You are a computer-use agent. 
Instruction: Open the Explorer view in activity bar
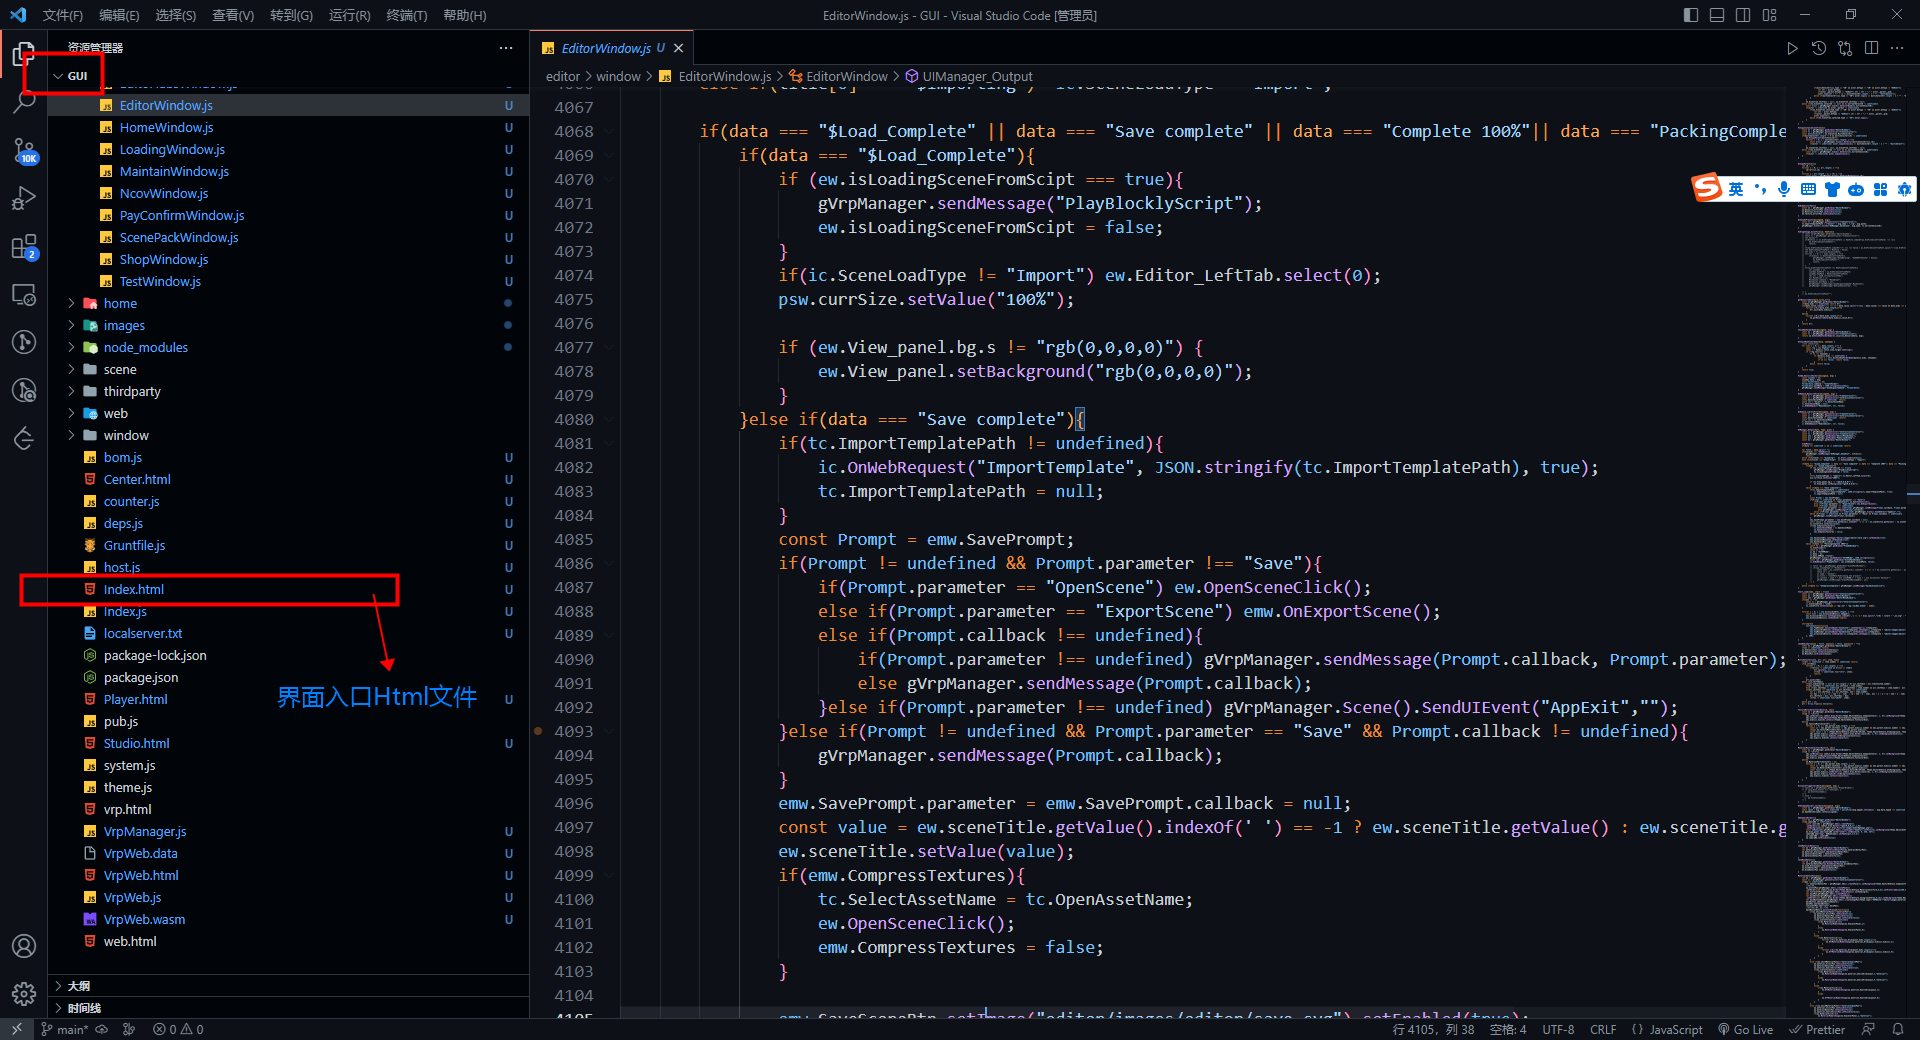point(24,54)
